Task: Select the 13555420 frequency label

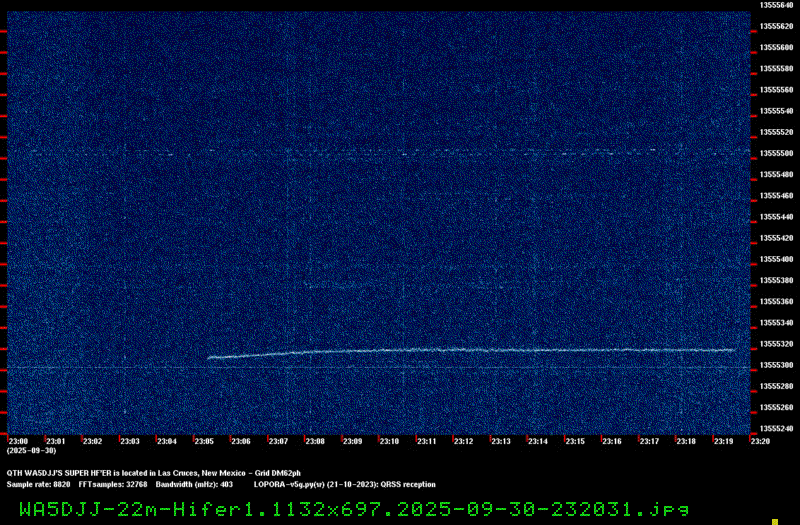Action: [777, 238]
